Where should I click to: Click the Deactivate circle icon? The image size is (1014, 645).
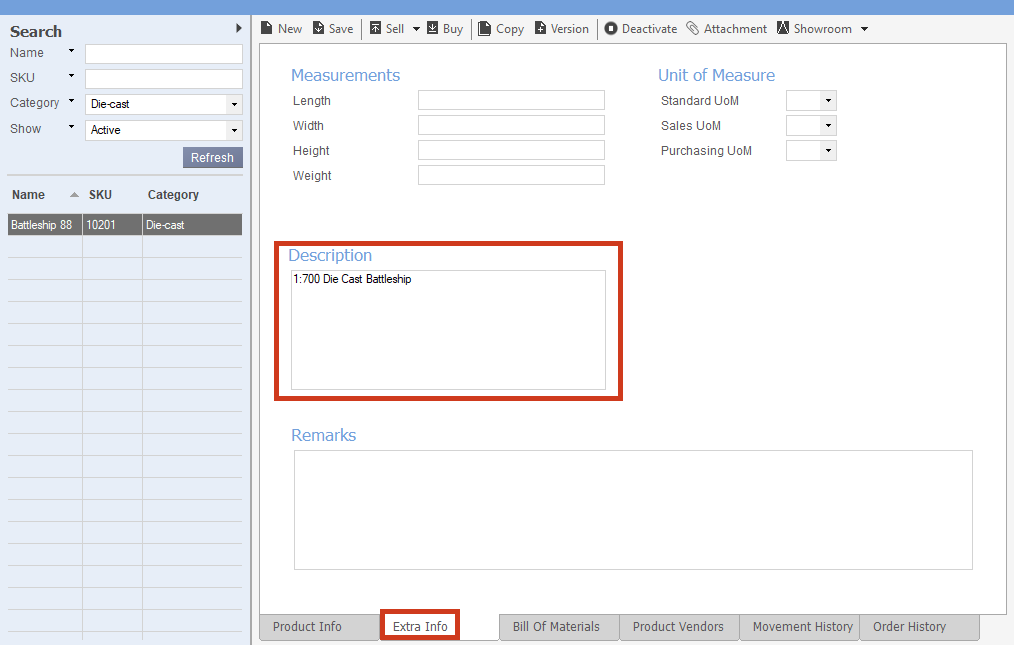[610, 28]
